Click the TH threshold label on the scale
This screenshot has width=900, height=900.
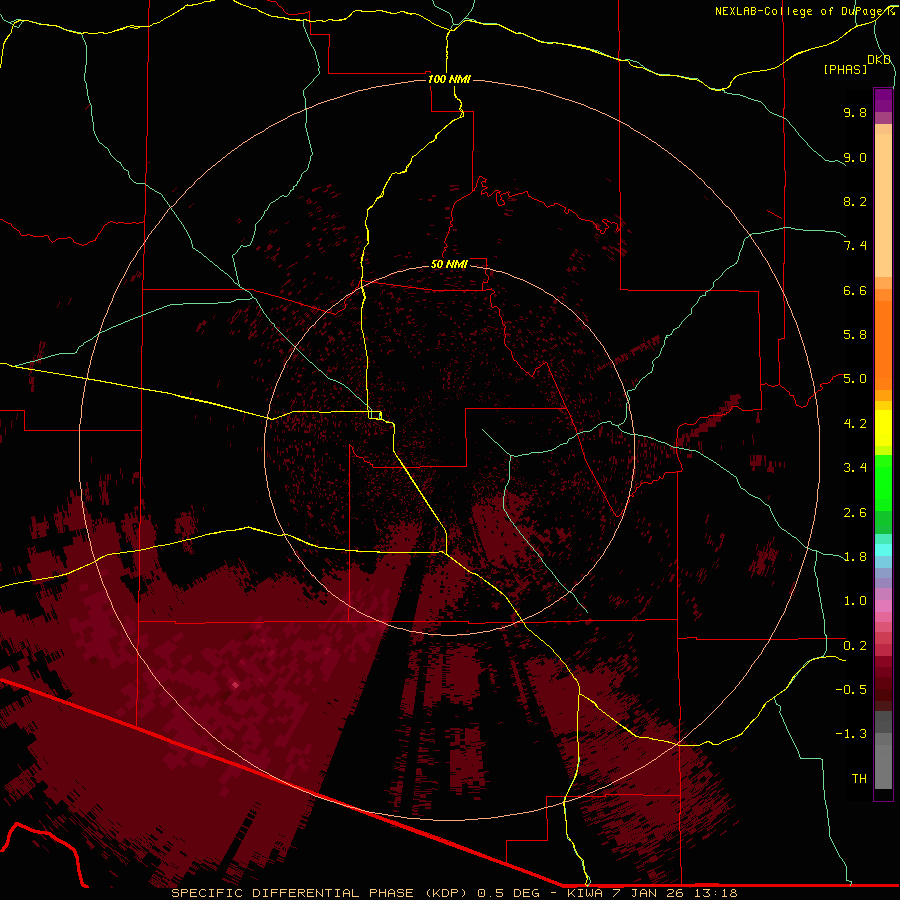coord(859,779)
